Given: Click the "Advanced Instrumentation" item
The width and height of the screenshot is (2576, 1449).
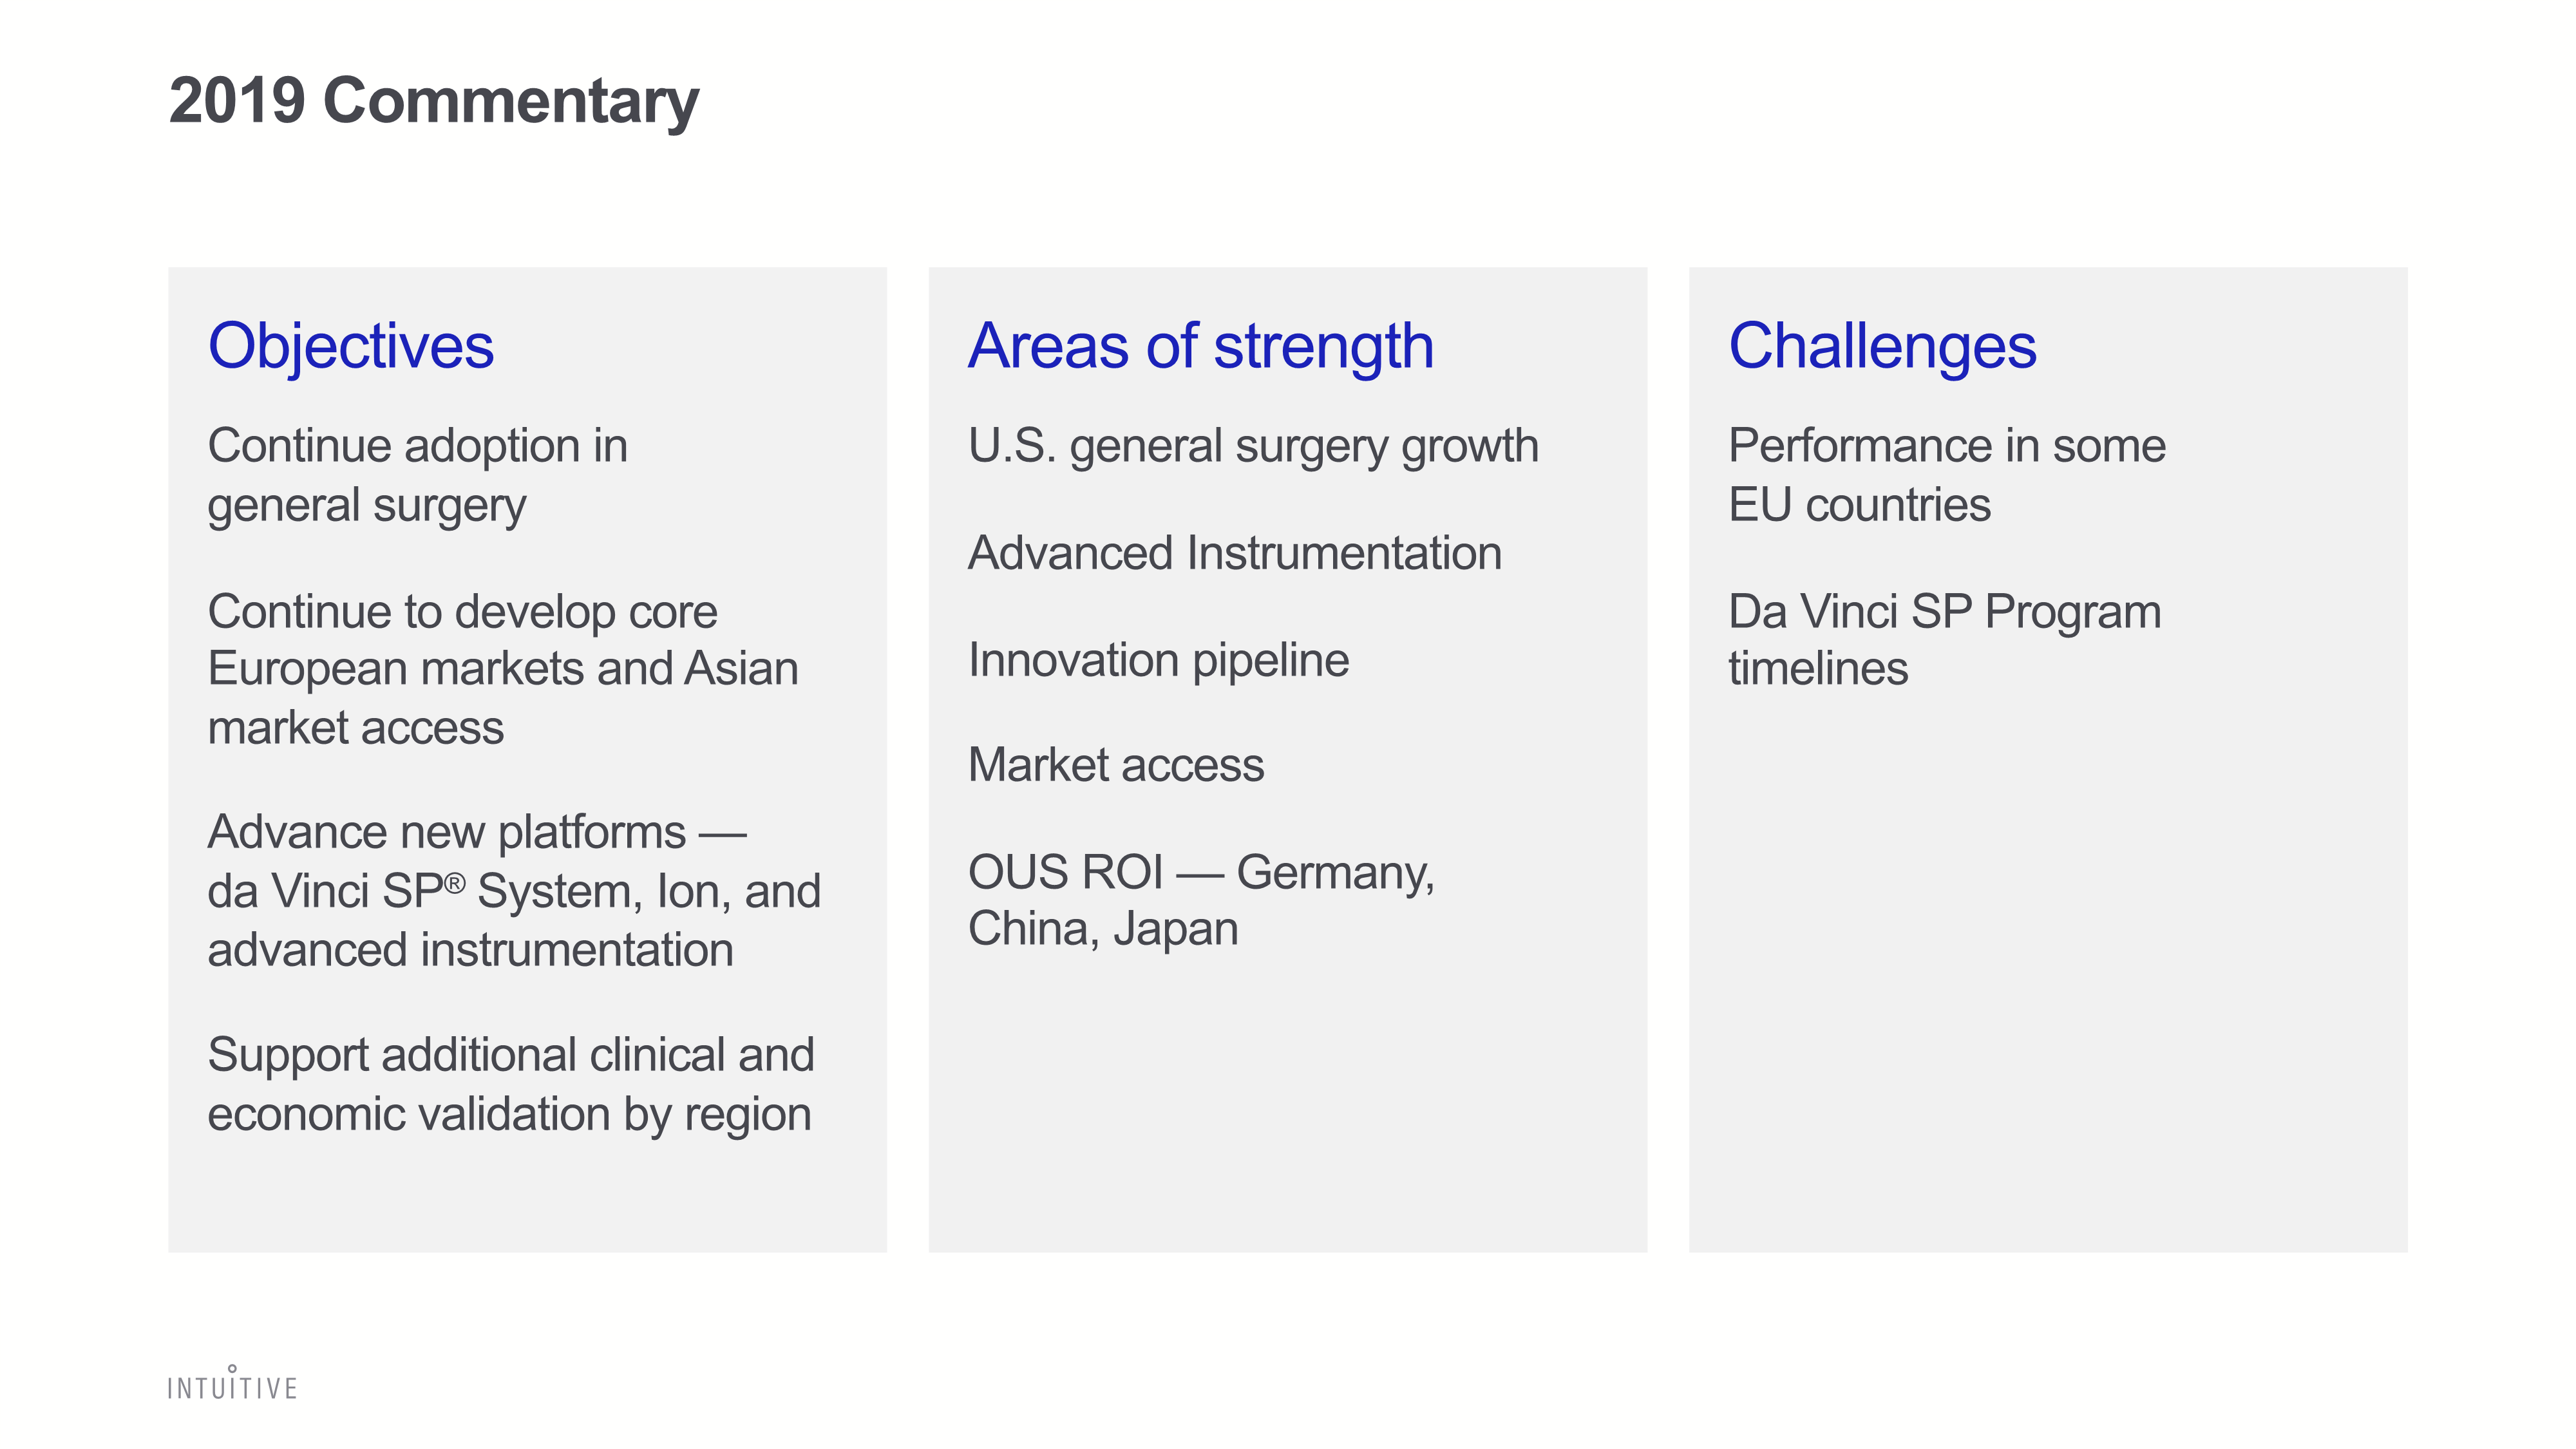Looking at the screenshot, I should pos(1234,553).
